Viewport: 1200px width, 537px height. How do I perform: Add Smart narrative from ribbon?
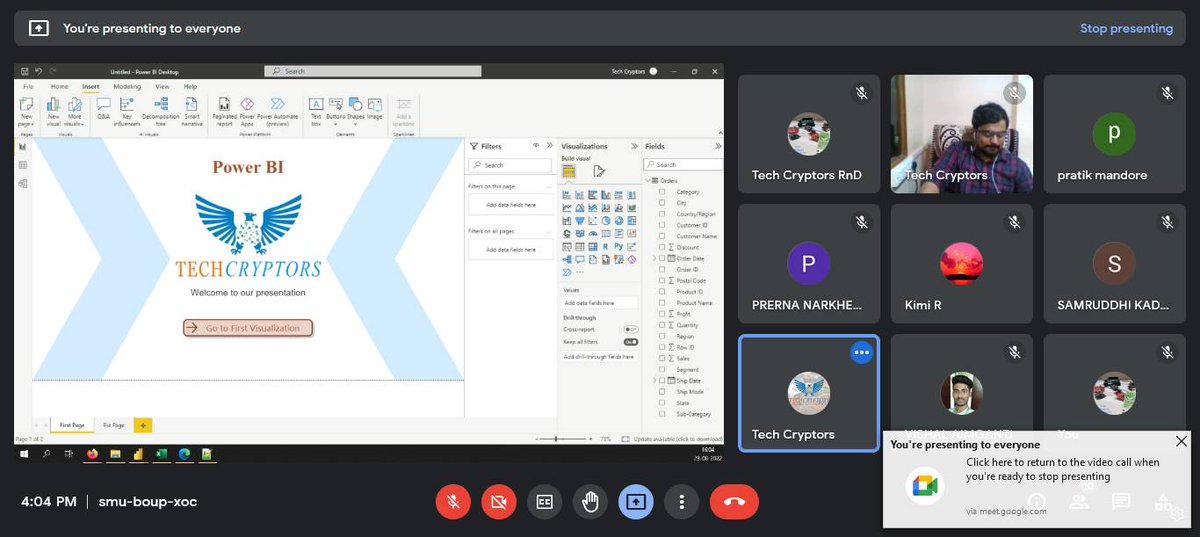[192, 110]
